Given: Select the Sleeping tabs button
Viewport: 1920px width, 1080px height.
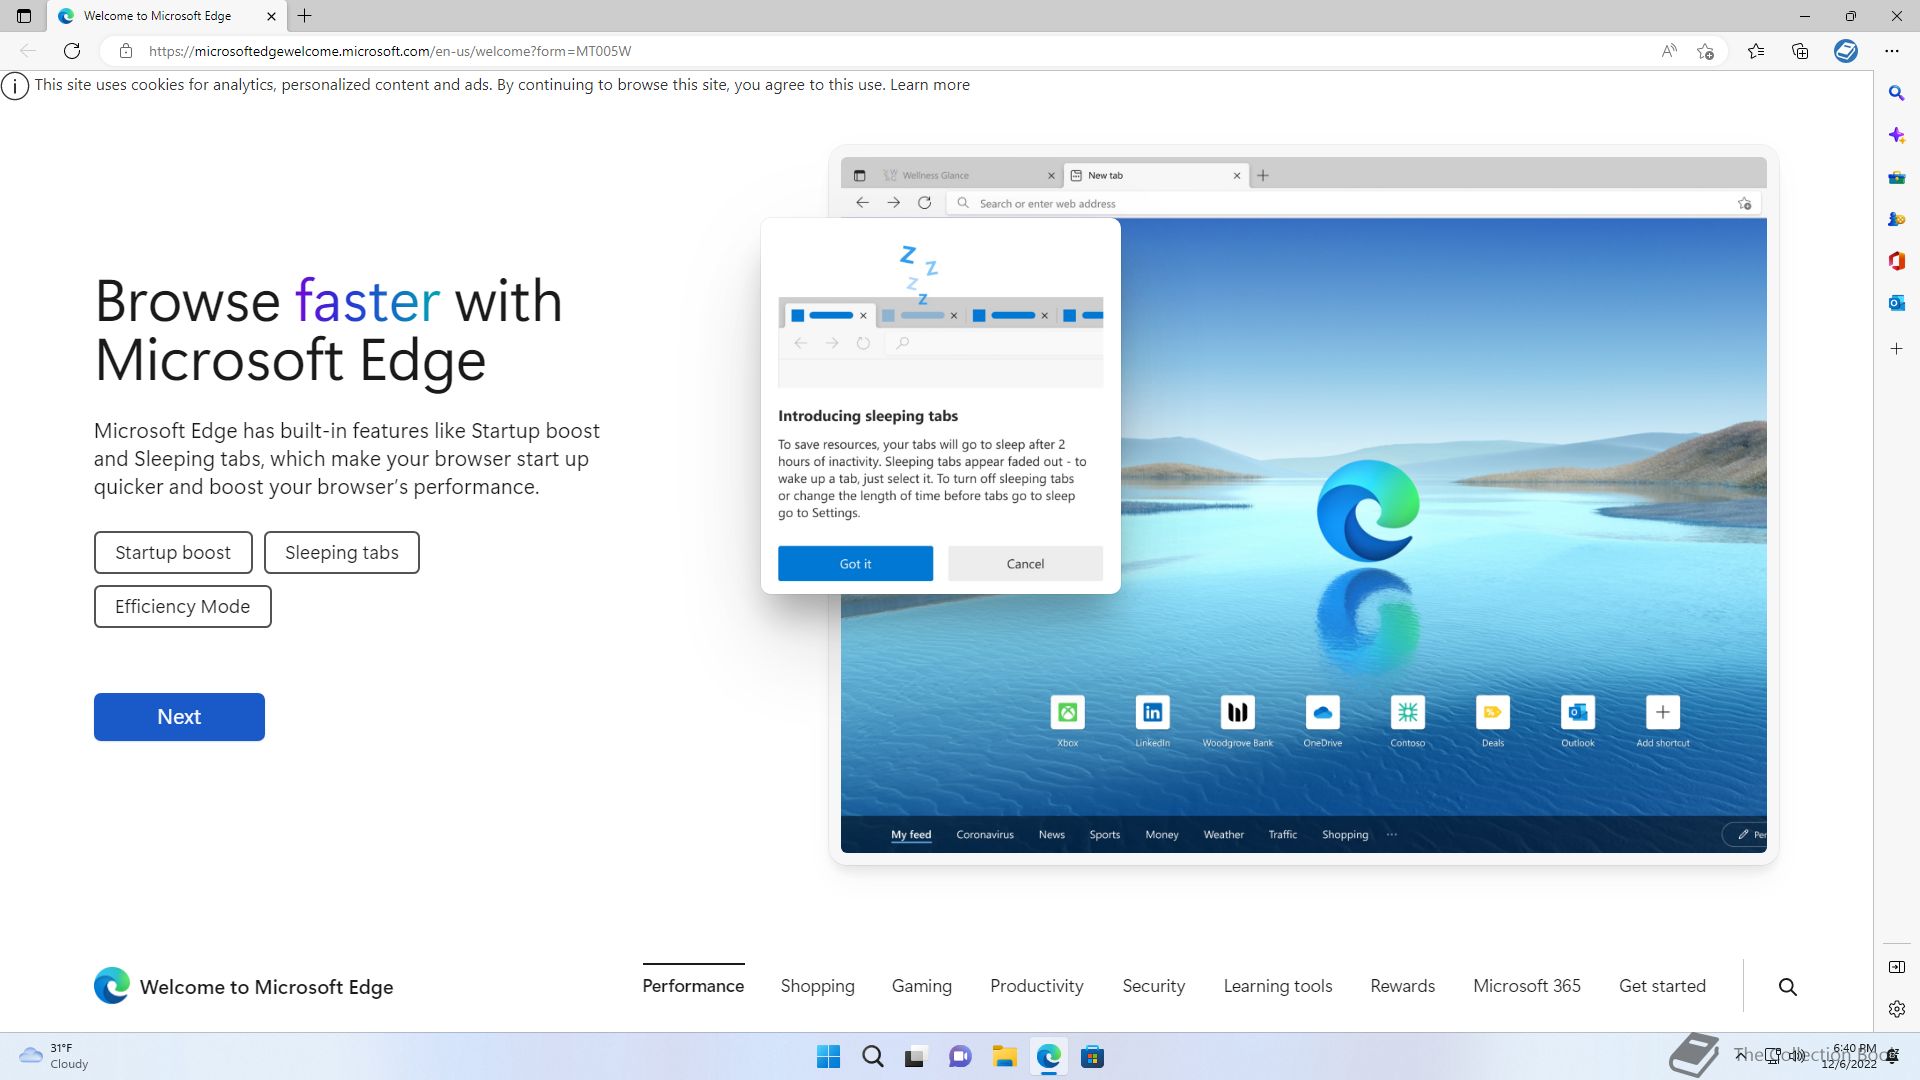Looking at the screenshot, I should pos(342,553).
